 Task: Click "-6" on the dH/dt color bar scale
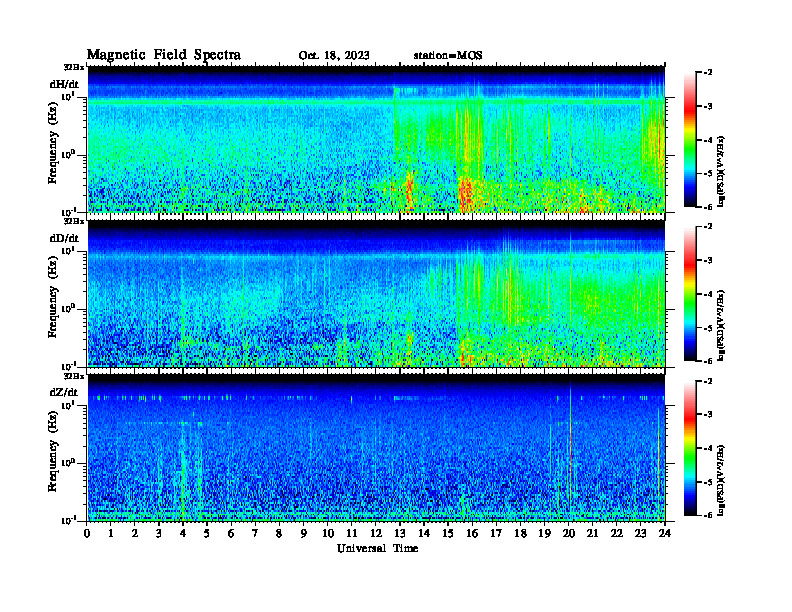coord(708,207)
